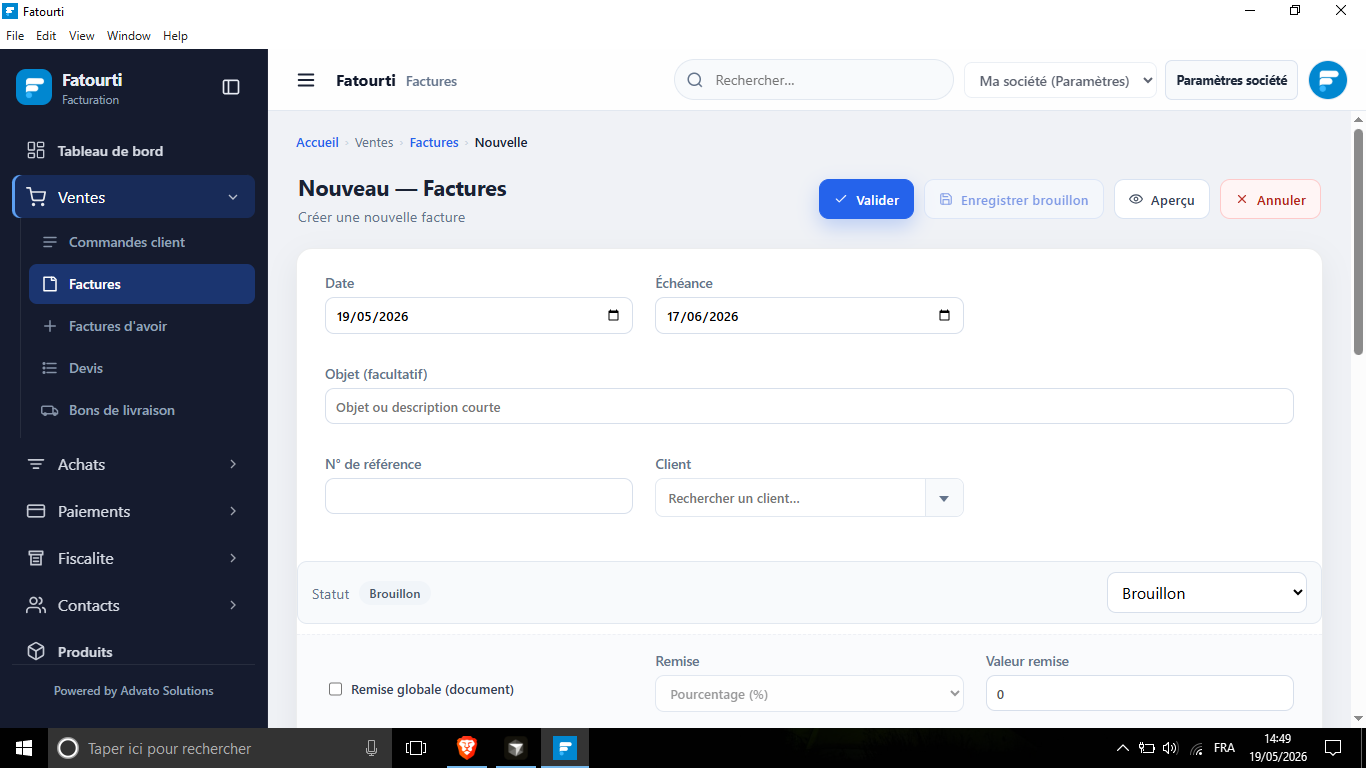Expand the Contacts section chevron
1366x768 pixels.
coord(233,605)
